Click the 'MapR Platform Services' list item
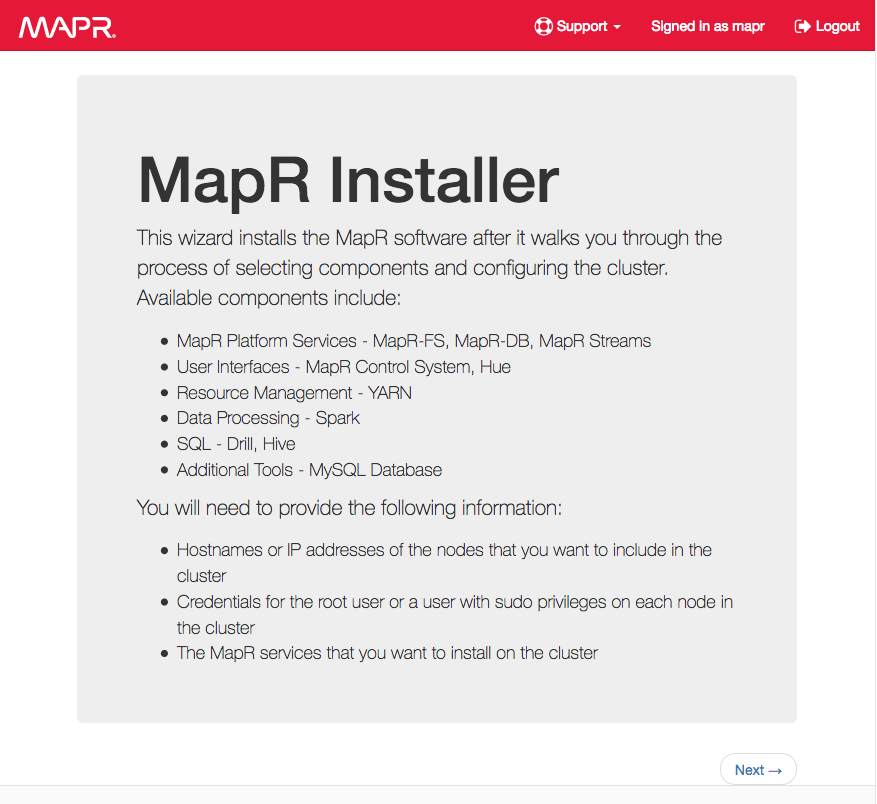Viewport: 877px width, 804px height. [x=414, y=341]
